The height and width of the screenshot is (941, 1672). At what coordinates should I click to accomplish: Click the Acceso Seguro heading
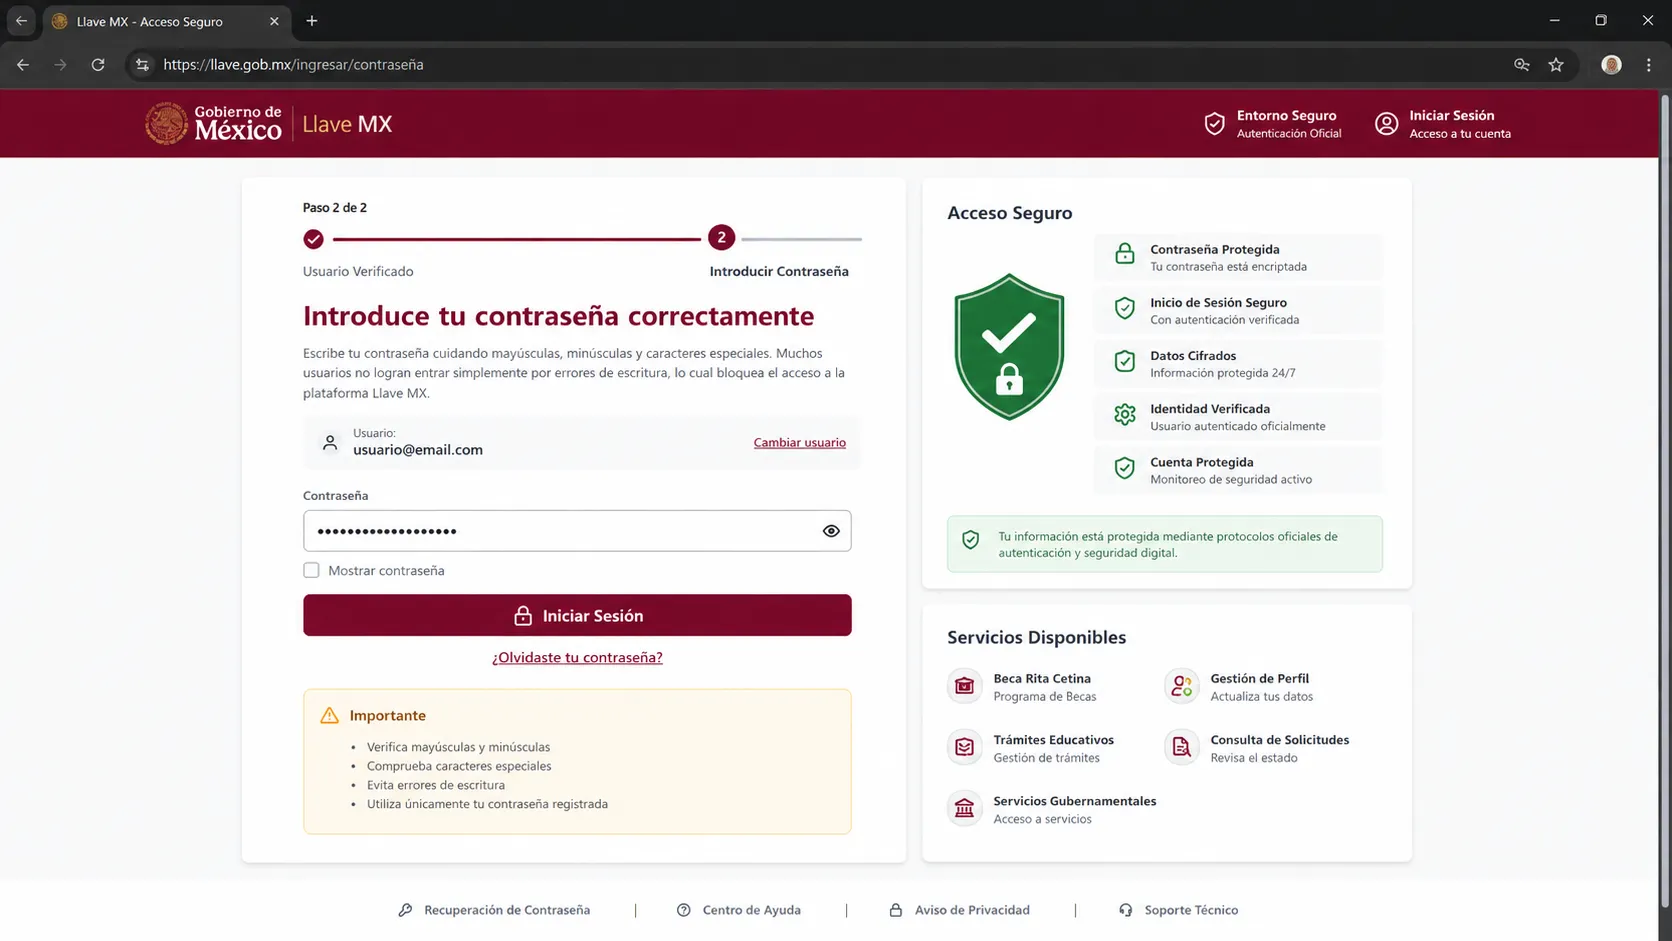tap(1009, 213)
